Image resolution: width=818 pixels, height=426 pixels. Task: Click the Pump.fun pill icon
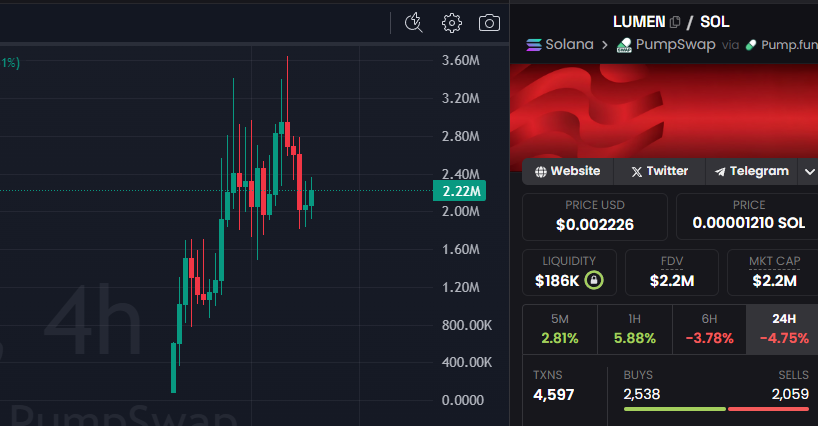tap(751, 45)
